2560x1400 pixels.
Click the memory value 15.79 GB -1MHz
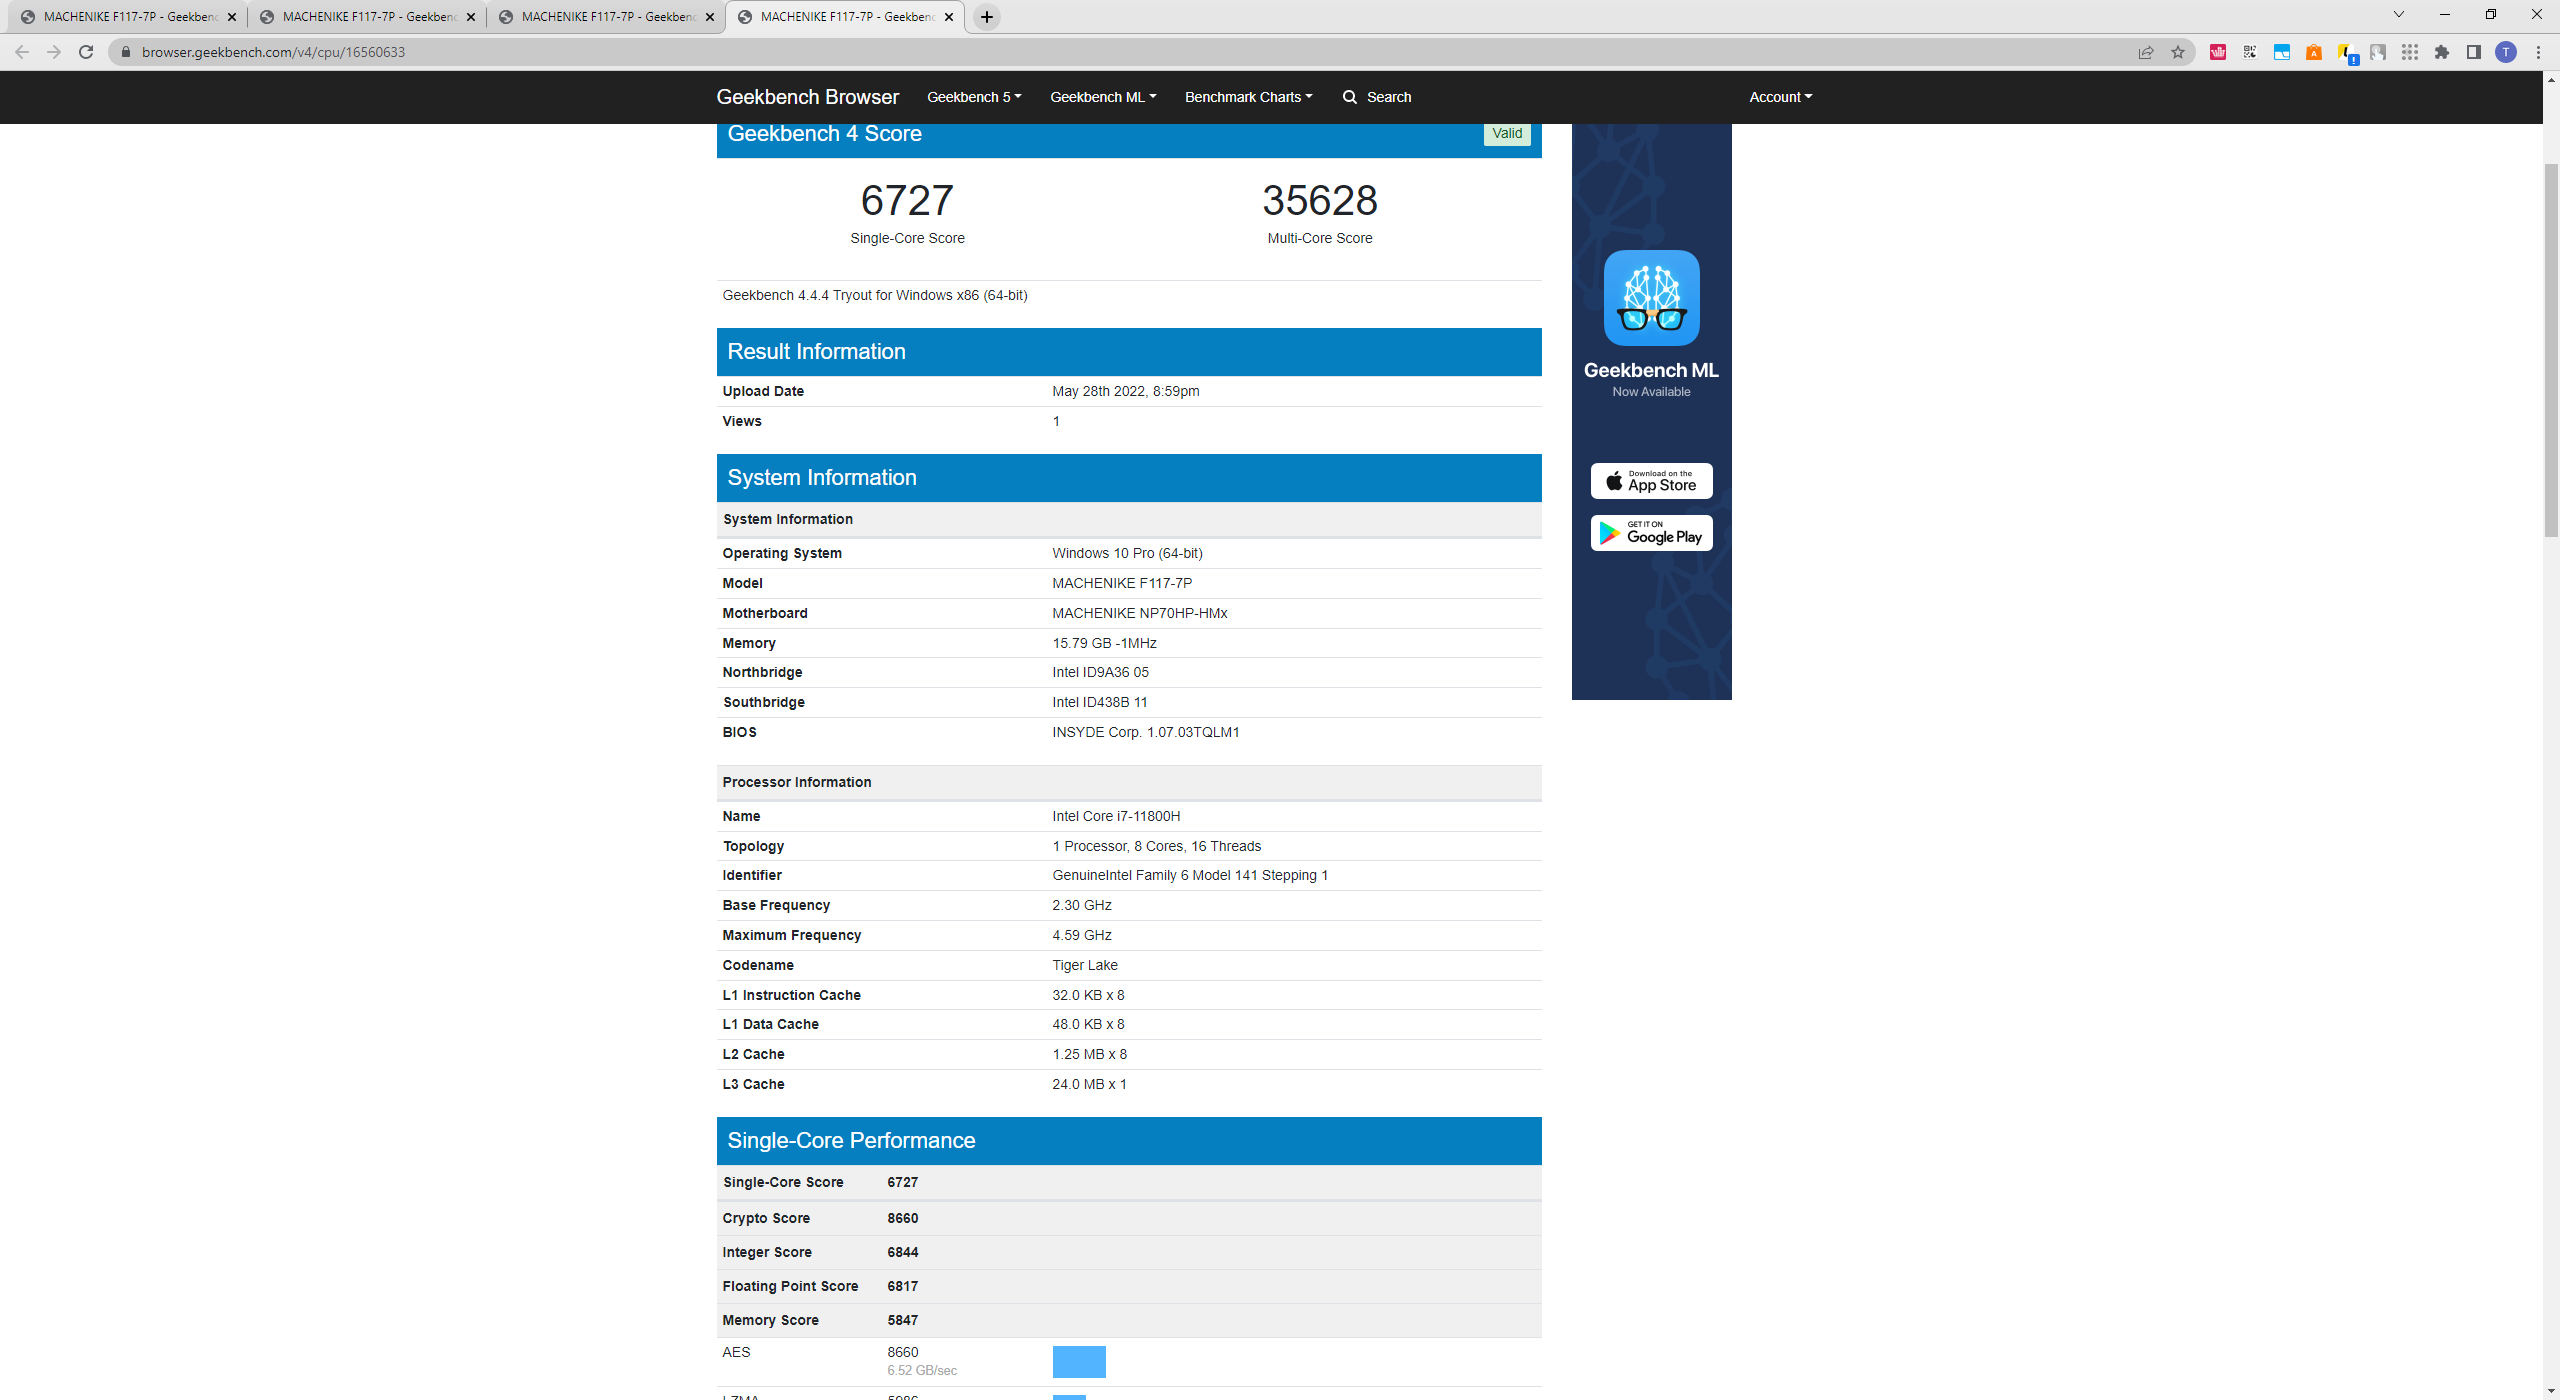pyautogui.click(x=1104, y=643)
